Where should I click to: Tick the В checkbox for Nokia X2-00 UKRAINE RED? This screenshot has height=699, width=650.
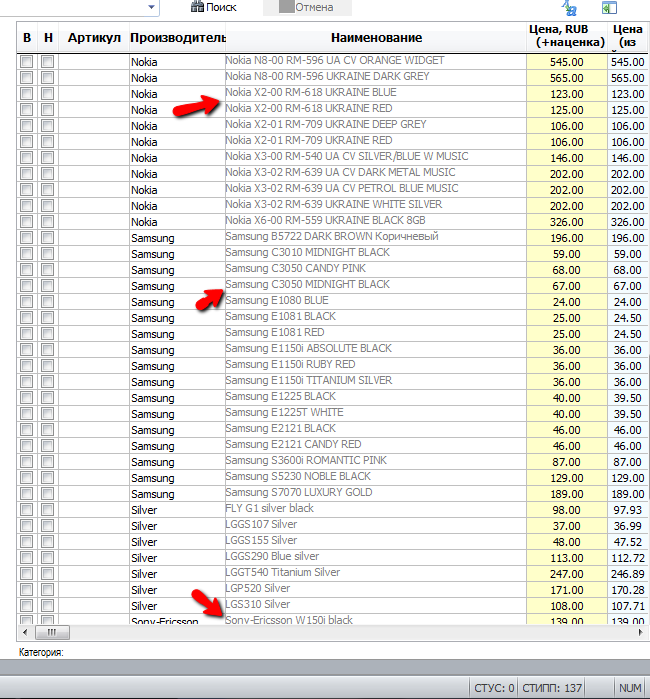[27, 110]
